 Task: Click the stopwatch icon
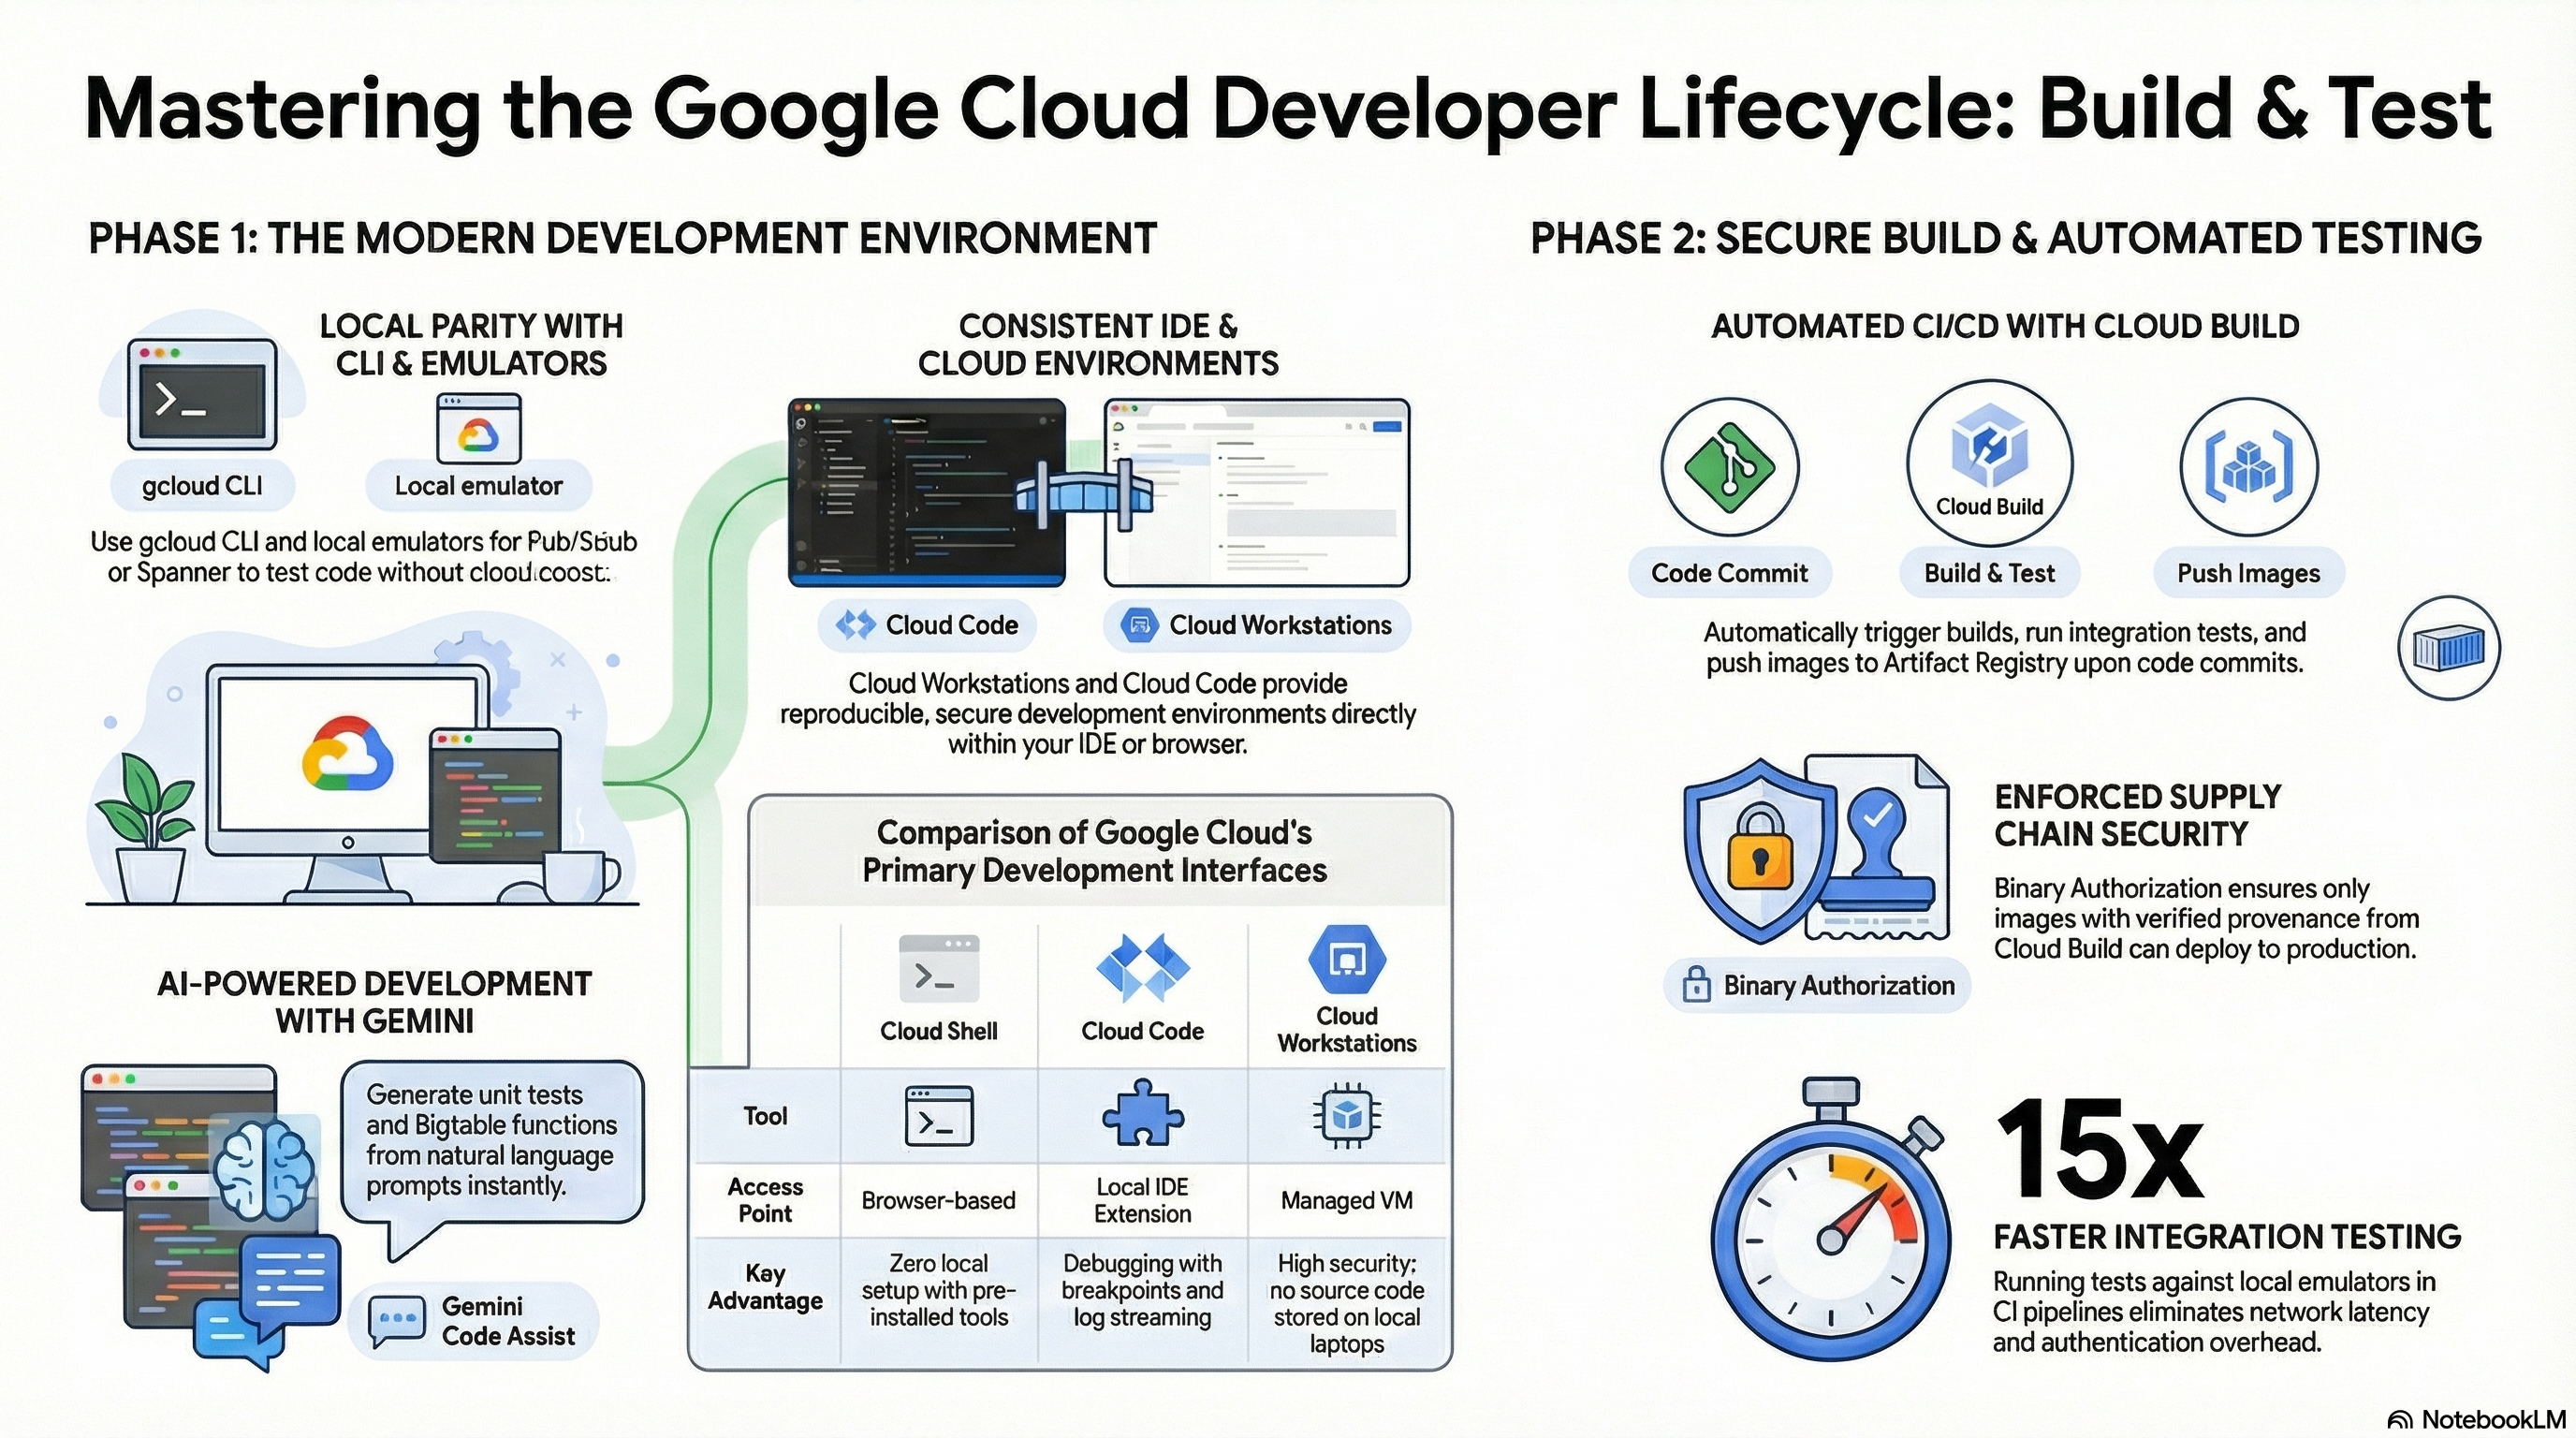[1830, 1220]
